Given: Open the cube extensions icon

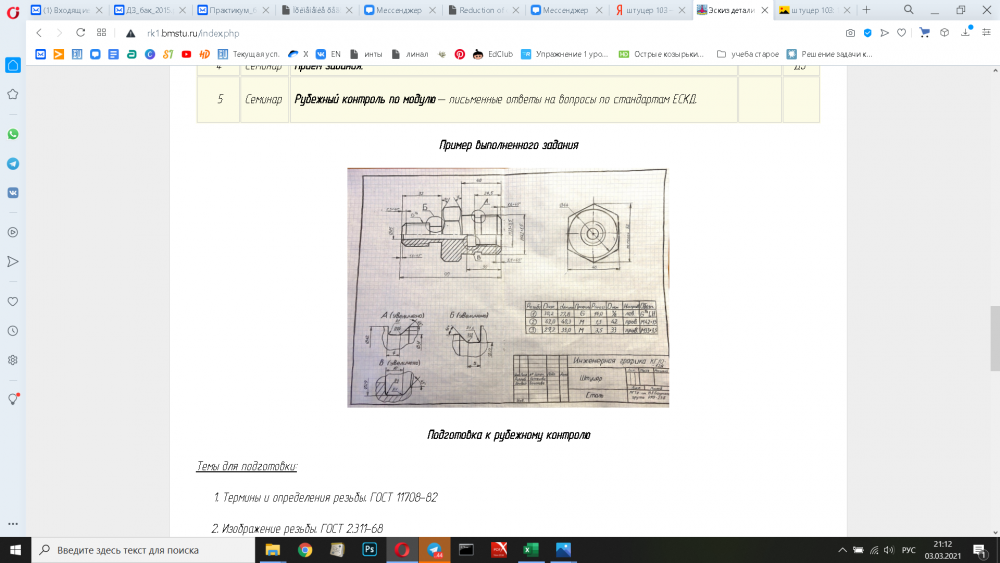Looking at the screenshot, I should (945, 33).
